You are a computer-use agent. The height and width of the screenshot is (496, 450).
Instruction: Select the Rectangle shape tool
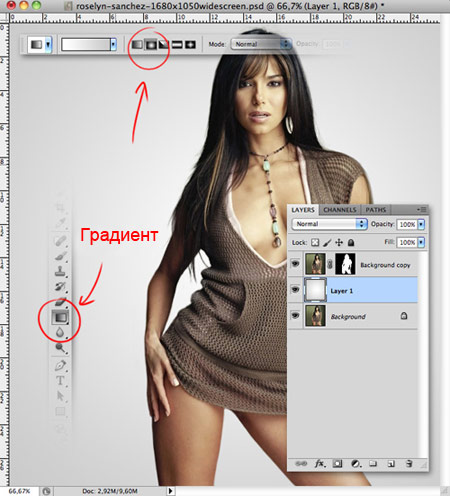pos(60,411)
